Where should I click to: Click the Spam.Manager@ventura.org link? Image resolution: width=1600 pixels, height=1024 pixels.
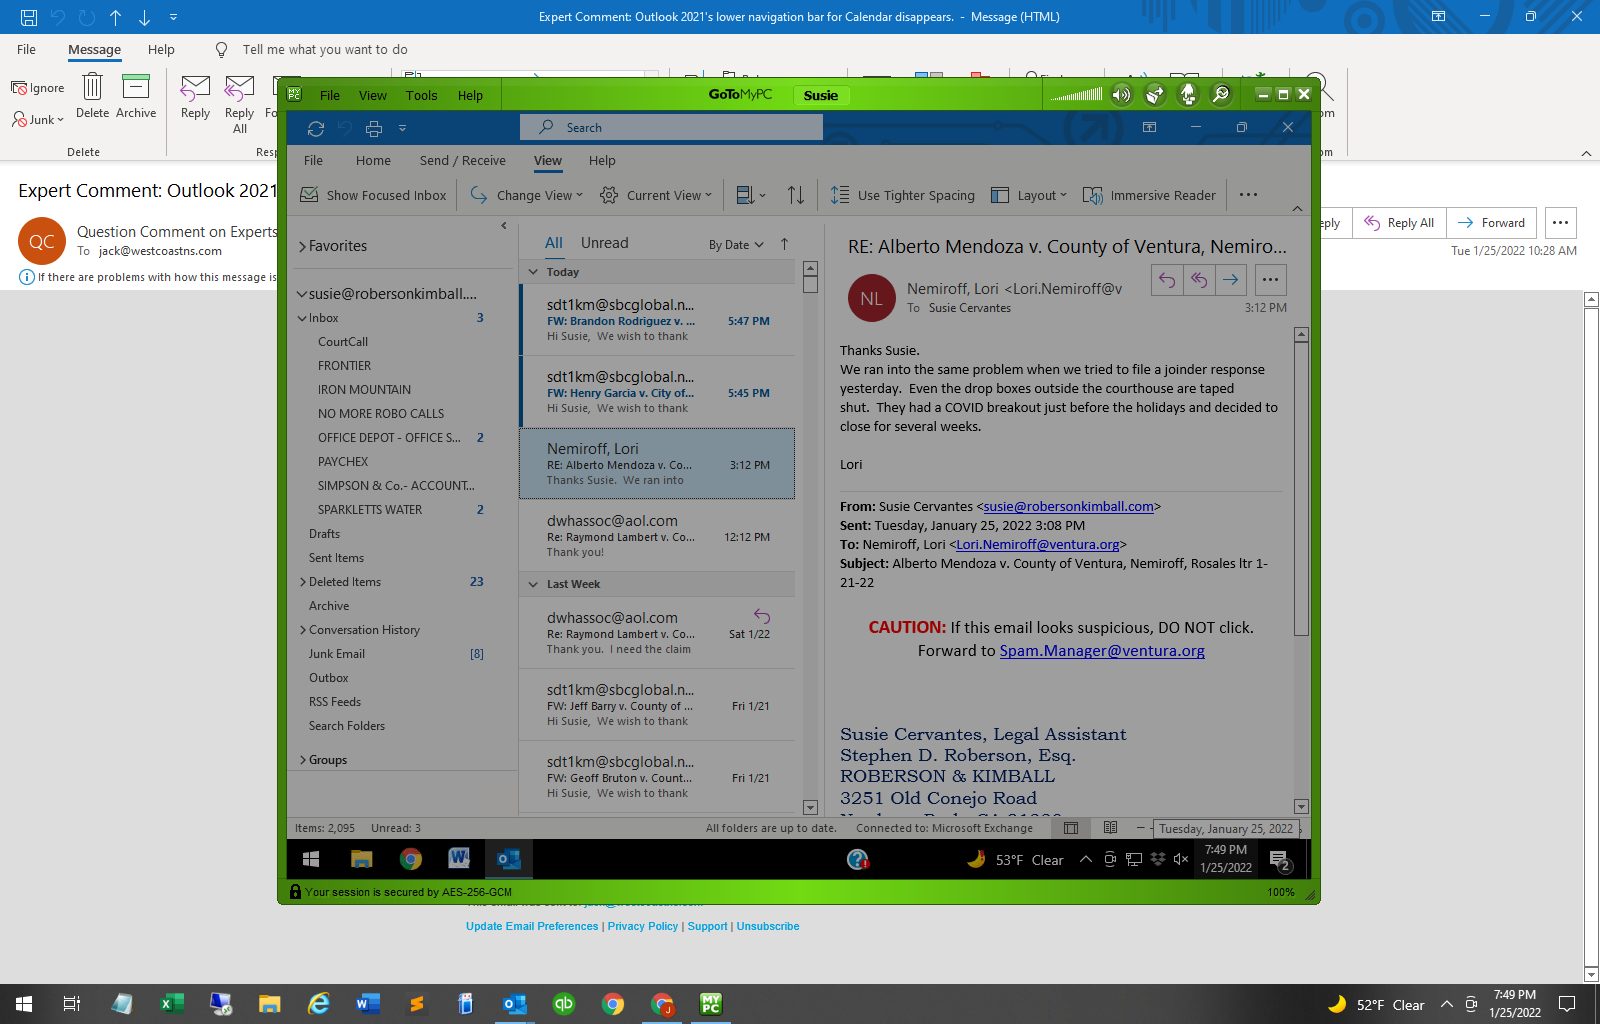tap(1102, 651)
